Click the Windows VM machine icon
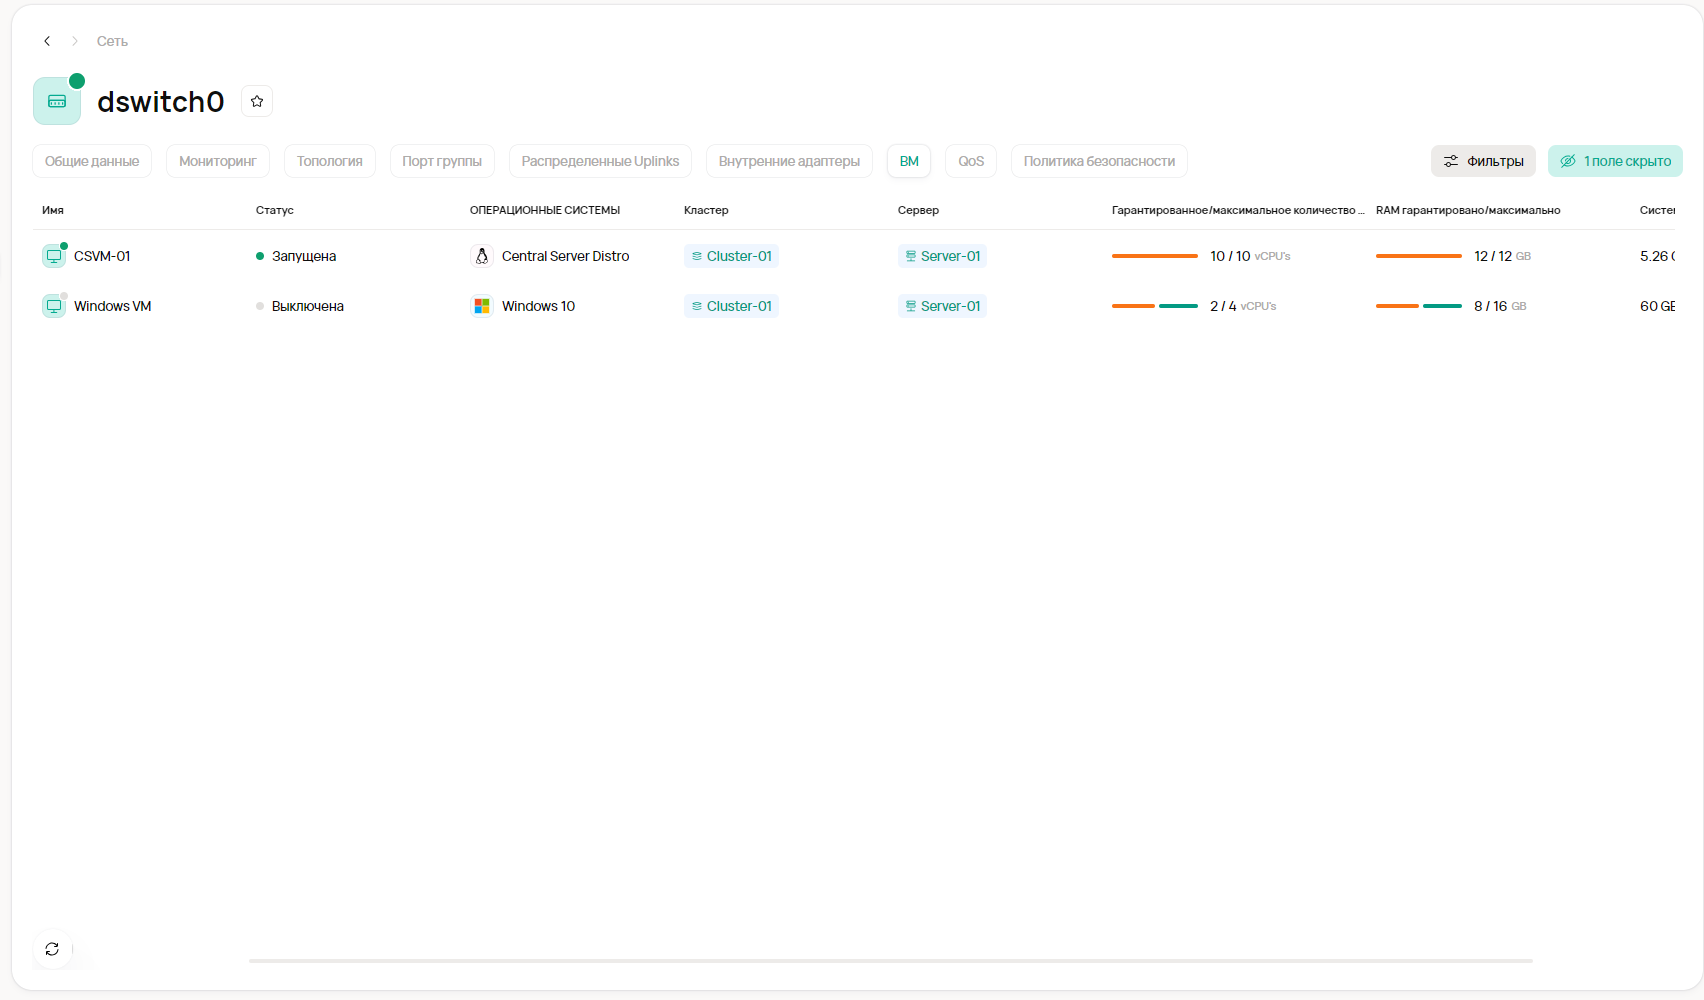 pos(54,306)
